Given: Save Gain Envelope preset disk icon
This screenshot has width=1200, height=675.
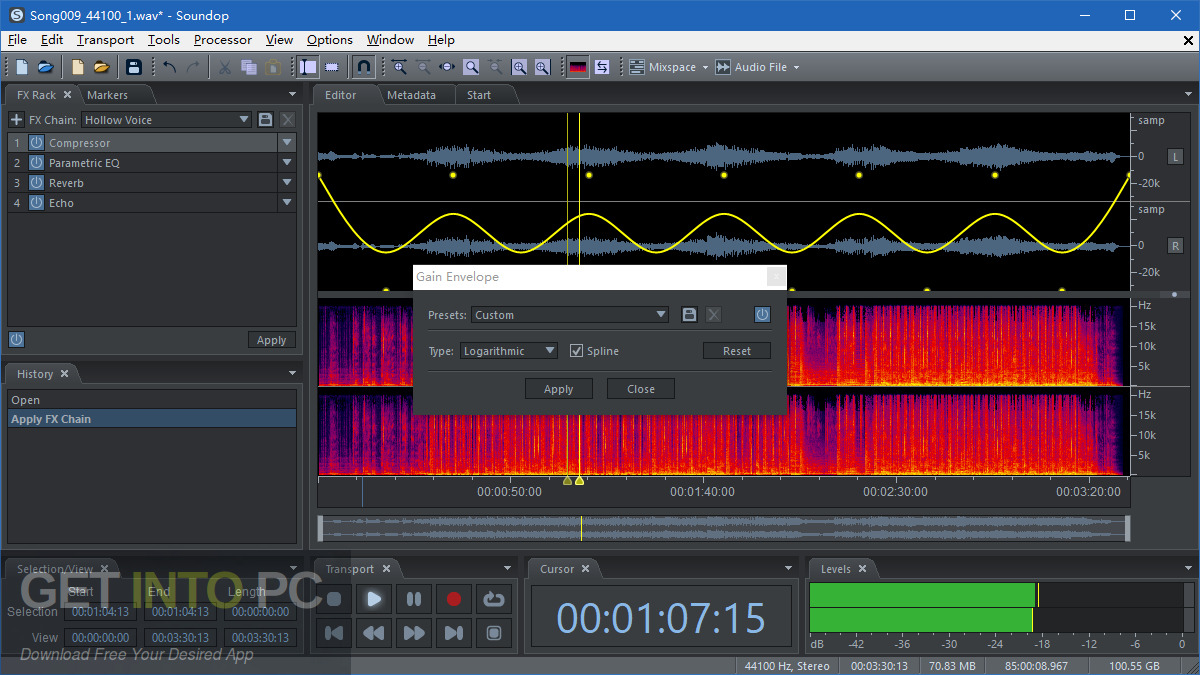Looking at the screenshot, I should (689, 314).
